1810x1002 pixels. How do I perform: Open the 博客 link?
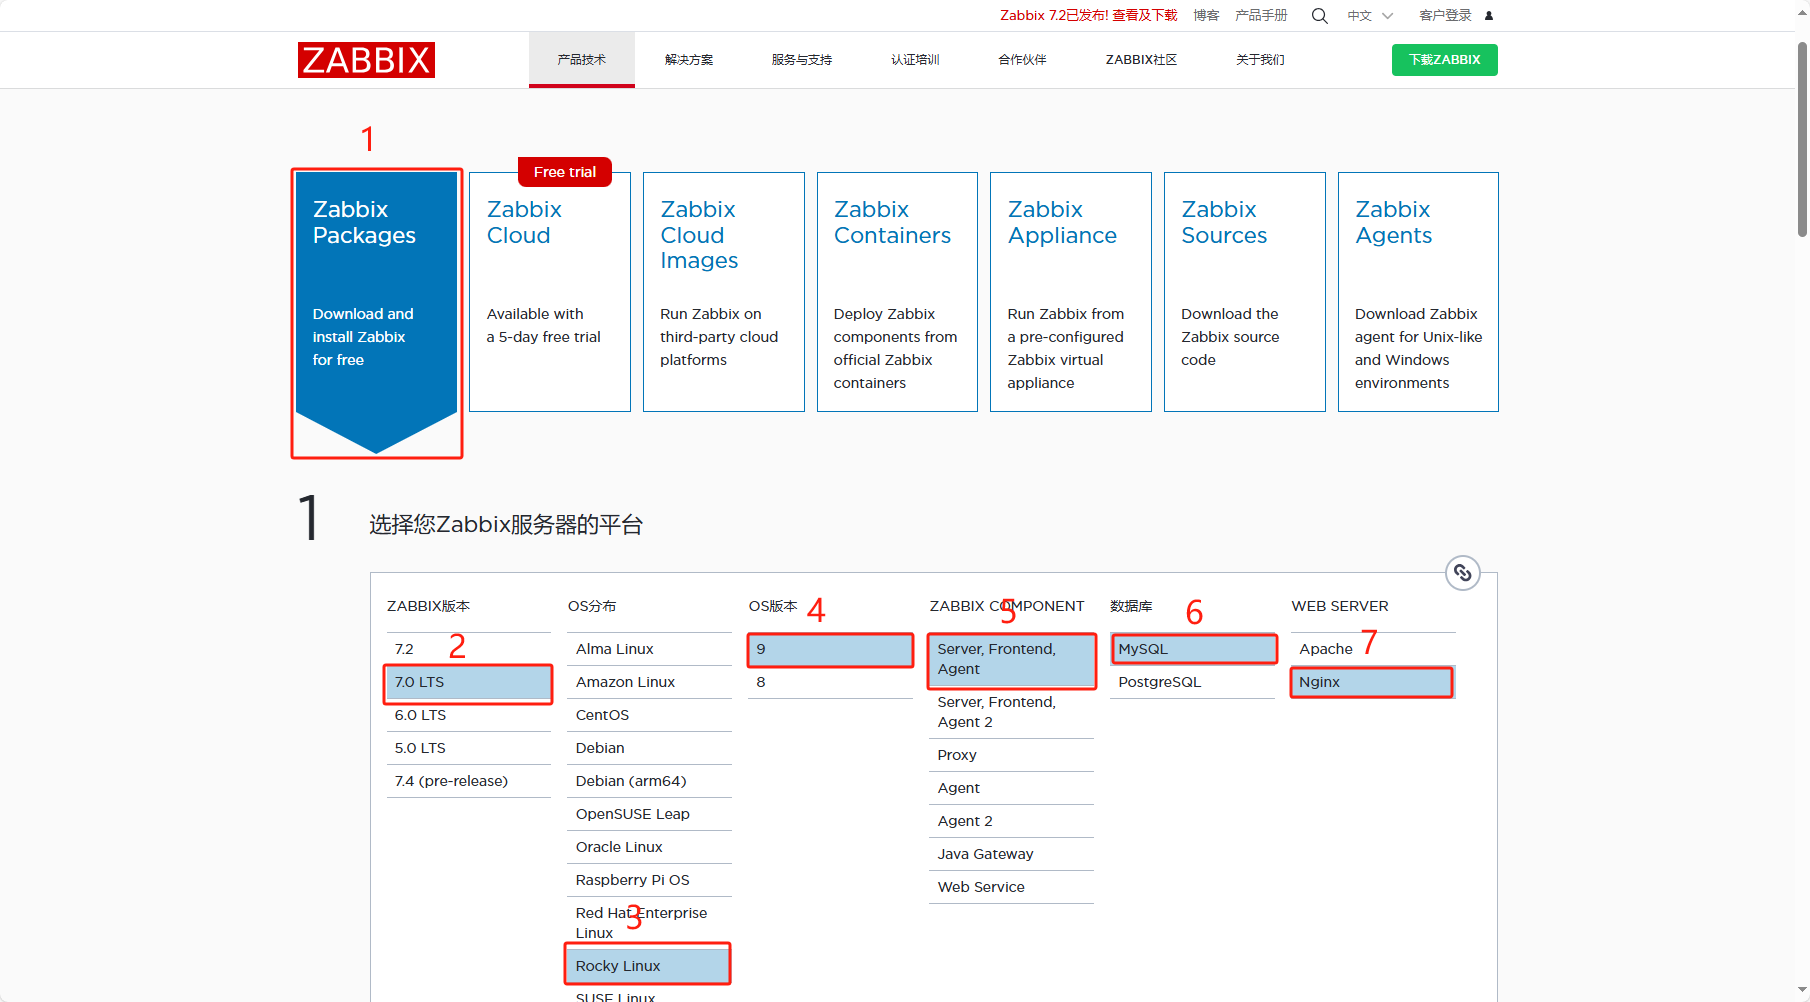tap(1206, 16)
